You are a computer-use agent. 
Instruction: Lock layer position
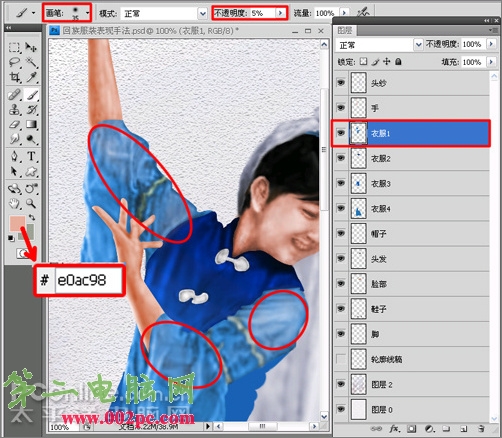coord(387,62)
